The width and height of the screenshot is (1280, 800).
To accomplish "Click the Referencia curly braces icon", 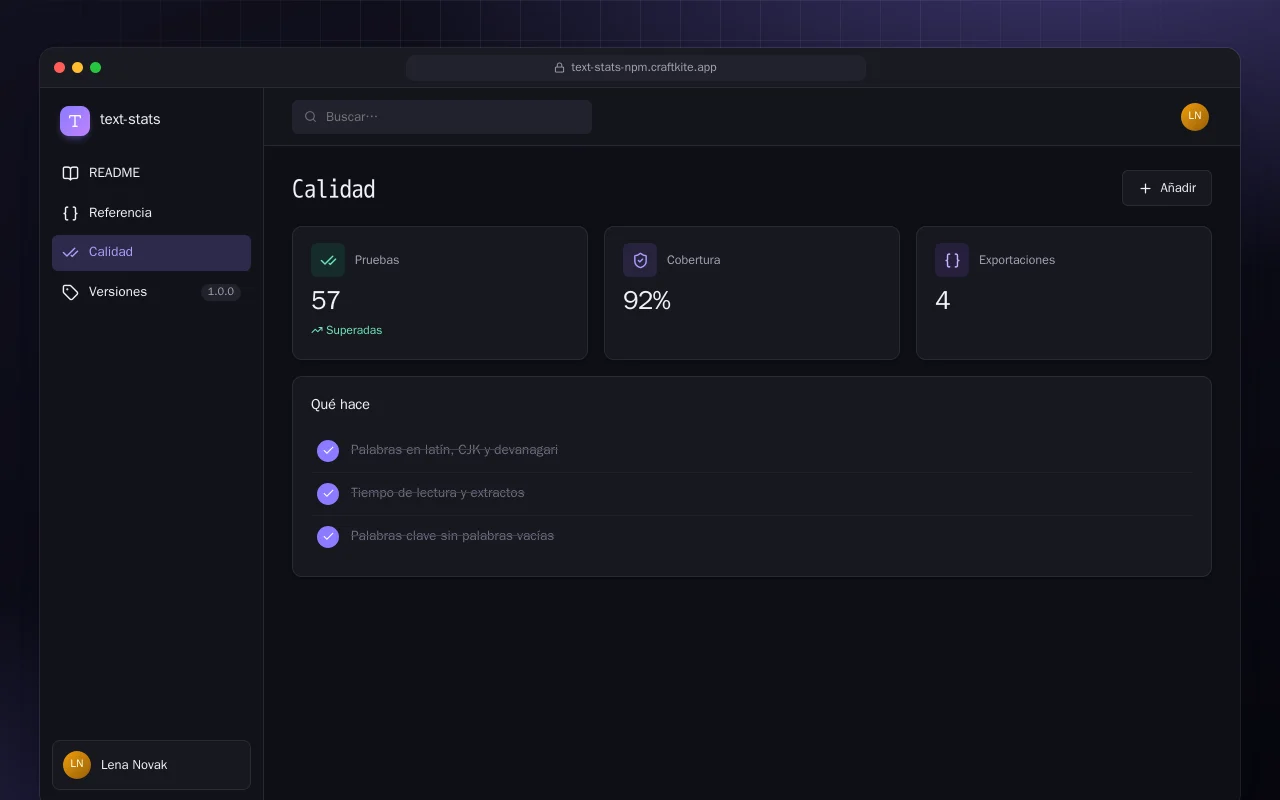I will 70,213.
